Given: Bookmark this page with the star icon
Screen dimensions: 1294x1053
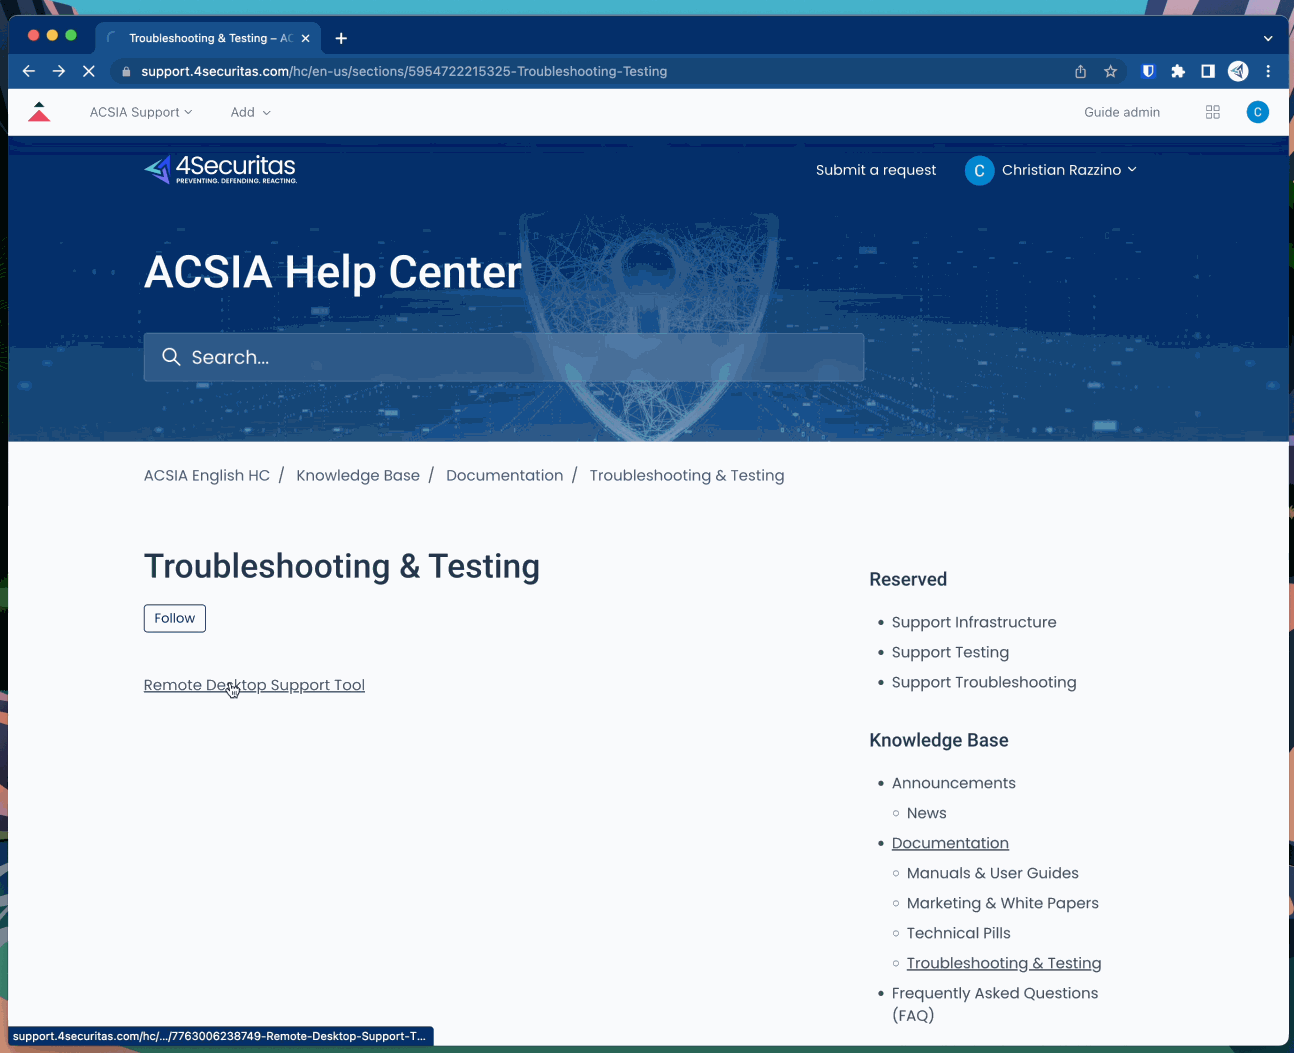Looking at the screenshot, I should point(1110,71).
